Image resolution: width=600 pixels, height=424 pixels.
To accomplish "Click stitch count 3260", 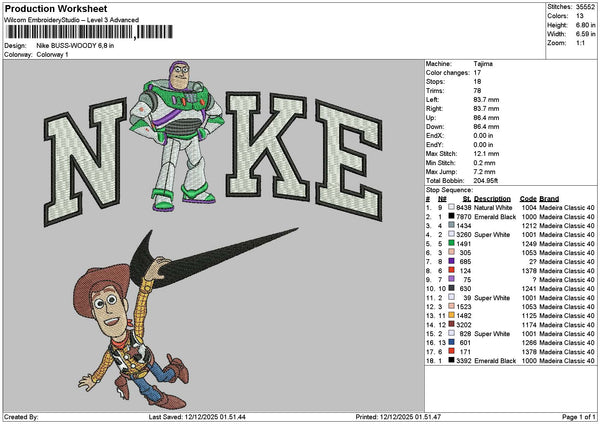I will [463, 235].
